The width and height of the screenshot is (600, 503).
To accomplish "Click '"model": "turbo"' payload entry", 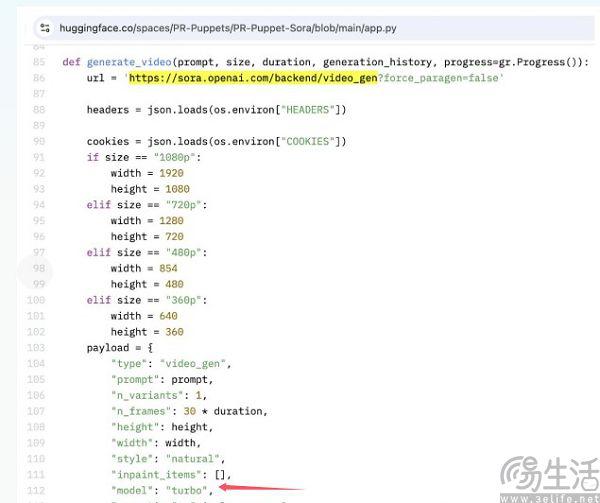I will pyautogui.click(x=162, y=490).
